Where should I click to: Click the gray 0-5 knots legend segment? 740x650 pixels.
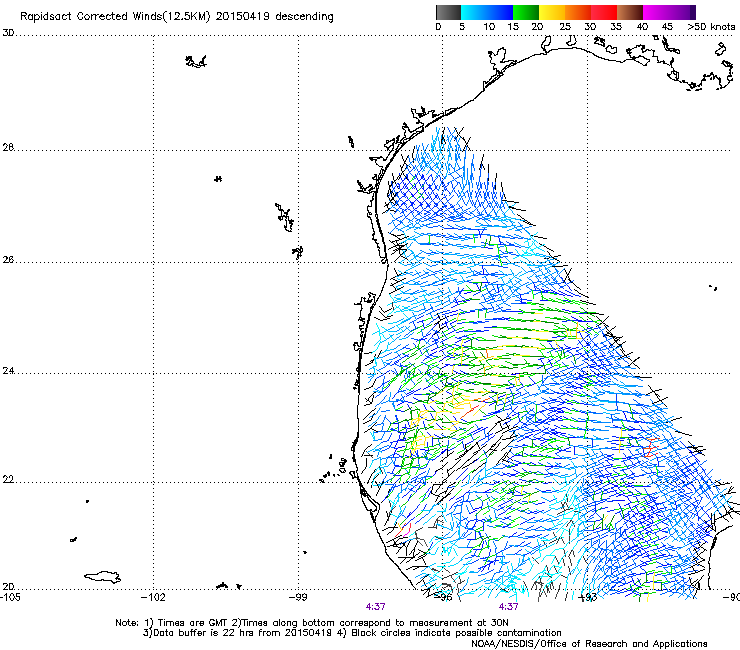(x=448, y=12)
